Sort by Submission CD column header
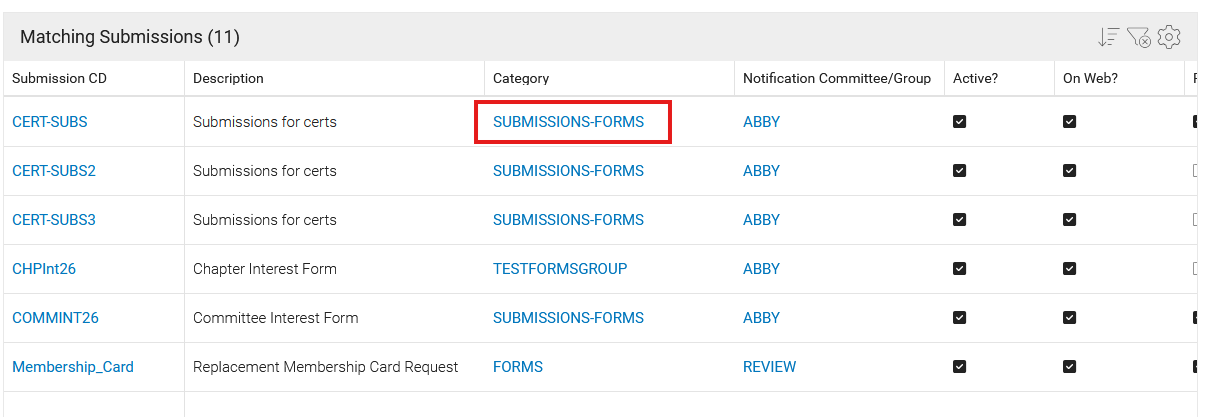Image resolution: width=1206 pixels, height=417 pixels. point(59,78)
